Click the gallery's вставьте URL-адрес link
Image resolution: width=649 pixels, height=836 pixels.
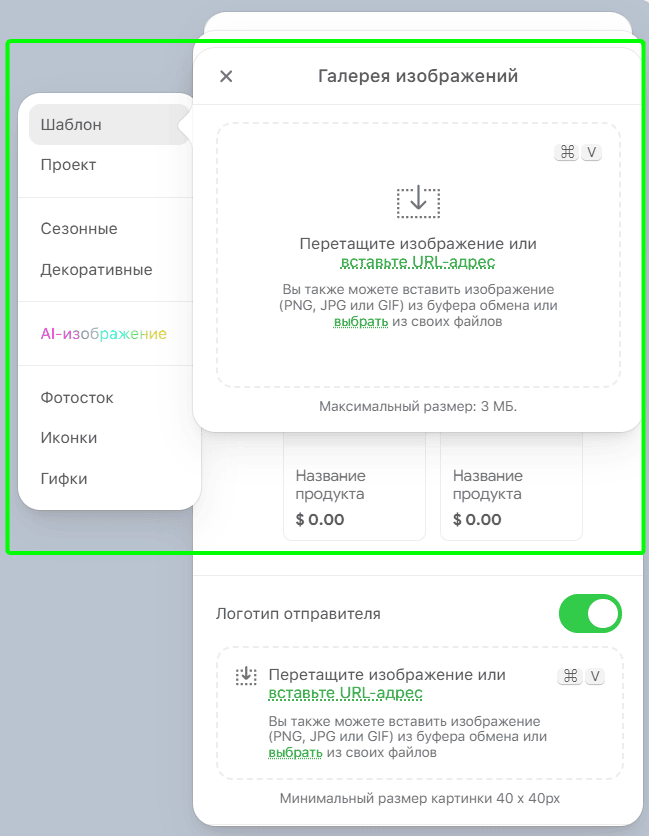click(x=418, y=263)
